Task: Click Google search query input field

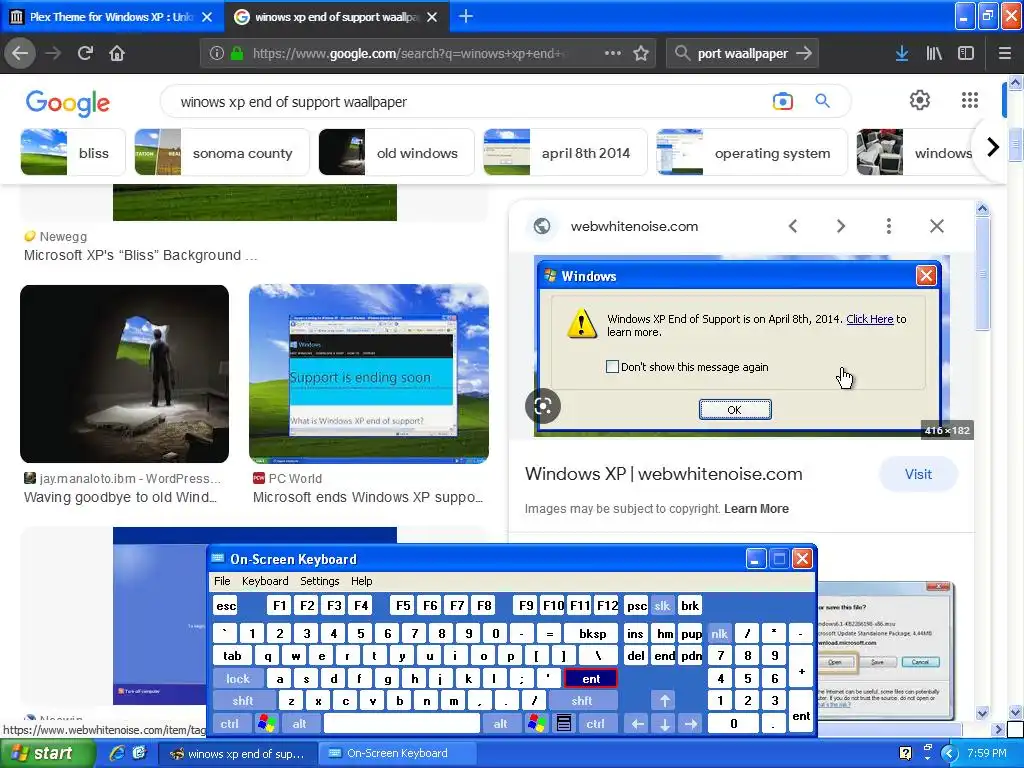Action: pos(470,102)
